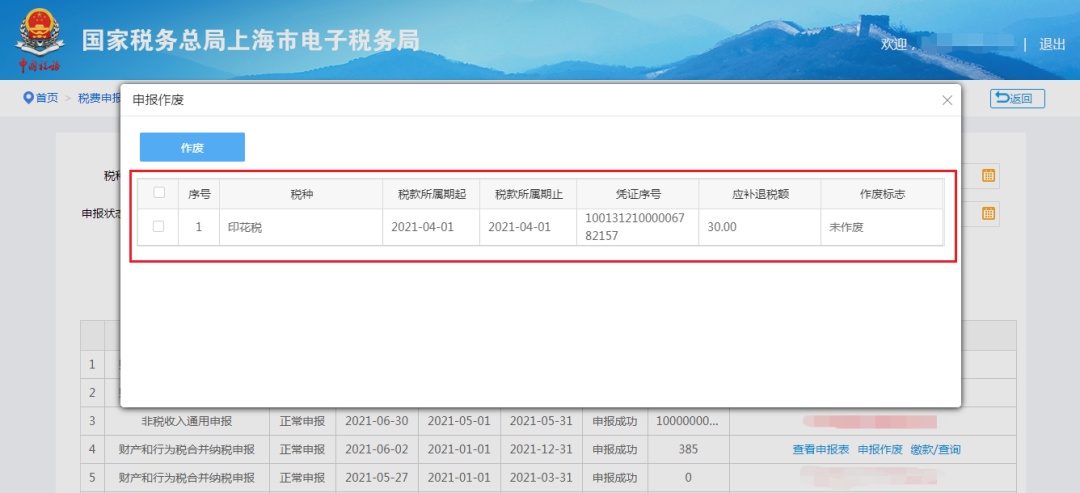Click the 应补退税额 column header
The width and height of the screenshot is (1080, 493).
tap(759, 194)
